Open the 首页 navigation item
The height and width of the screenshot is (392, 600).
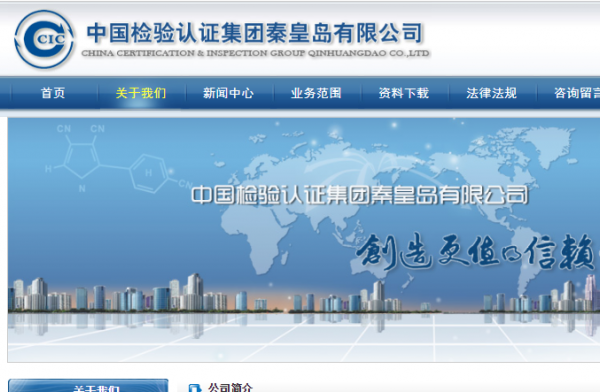[53, 93]
